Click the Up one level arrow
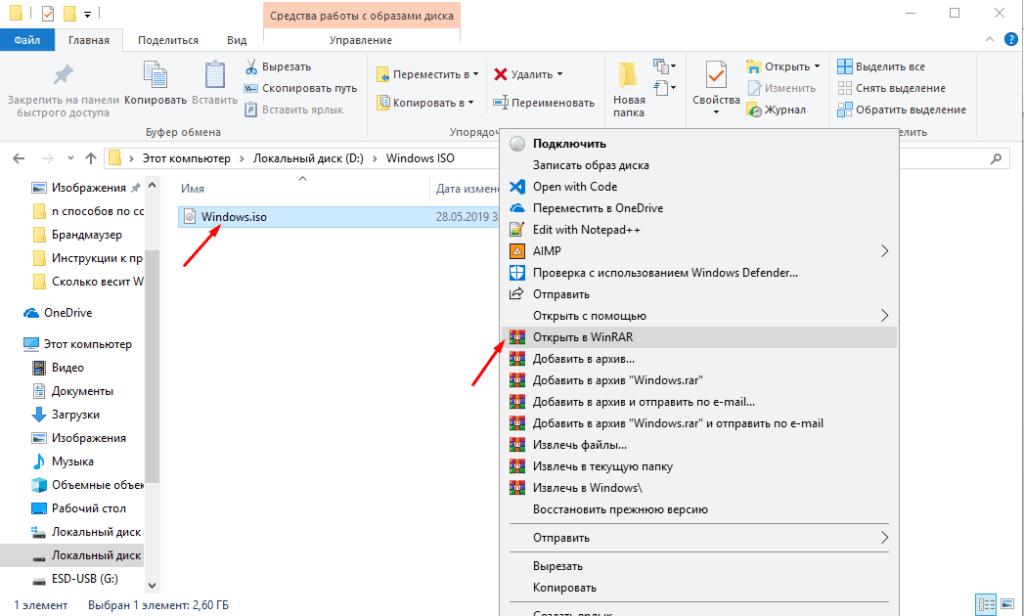Image resolution: width=1024 pixels, height=616 pixels. point(90,158)
